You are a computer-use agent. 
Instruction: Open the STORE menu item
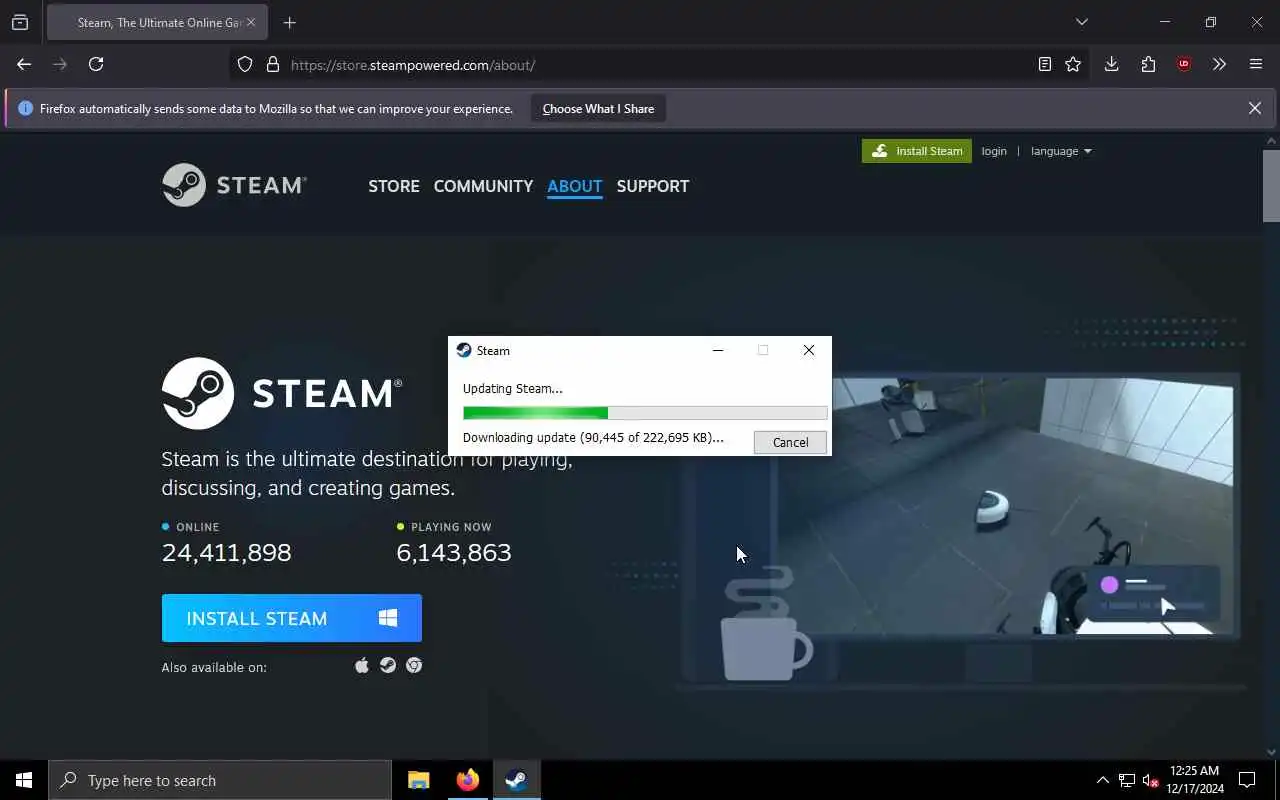coord(394,186)
